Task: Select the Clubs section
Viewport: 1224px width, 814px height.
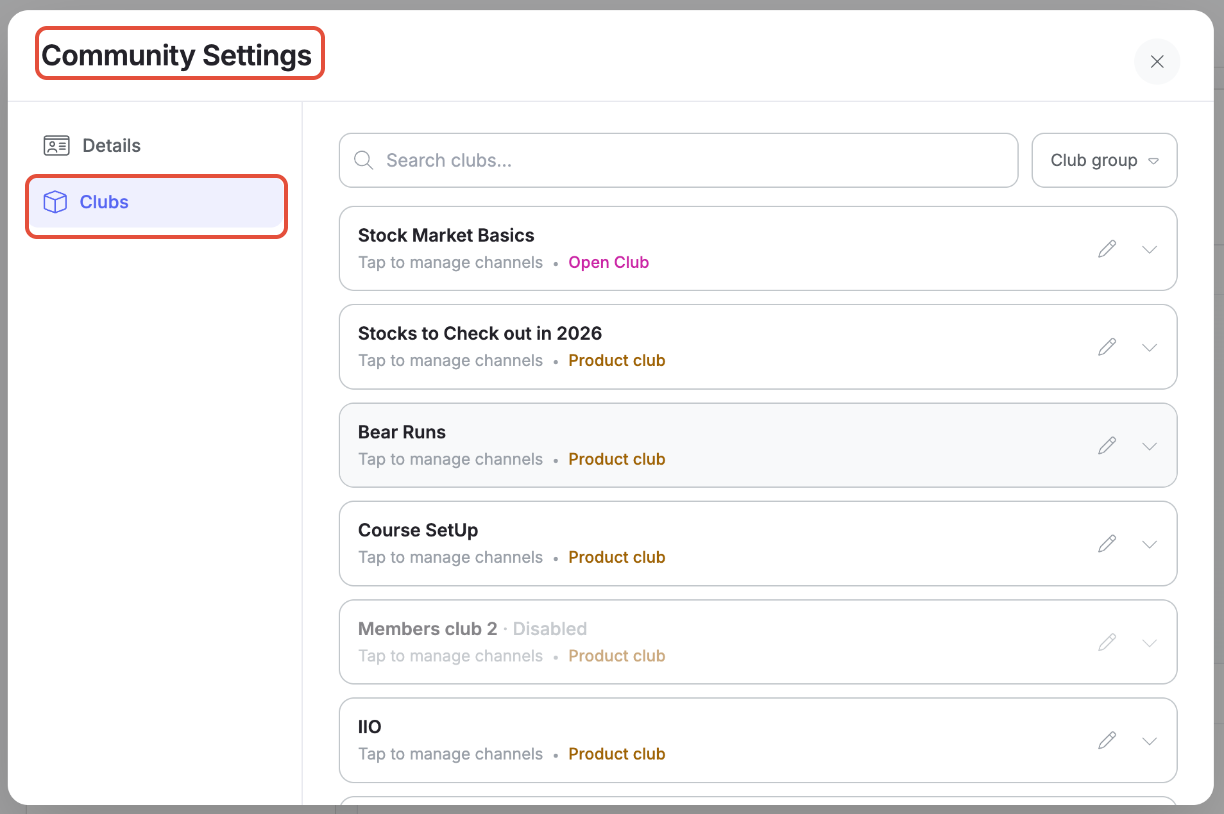Action: tap(156, 202)
